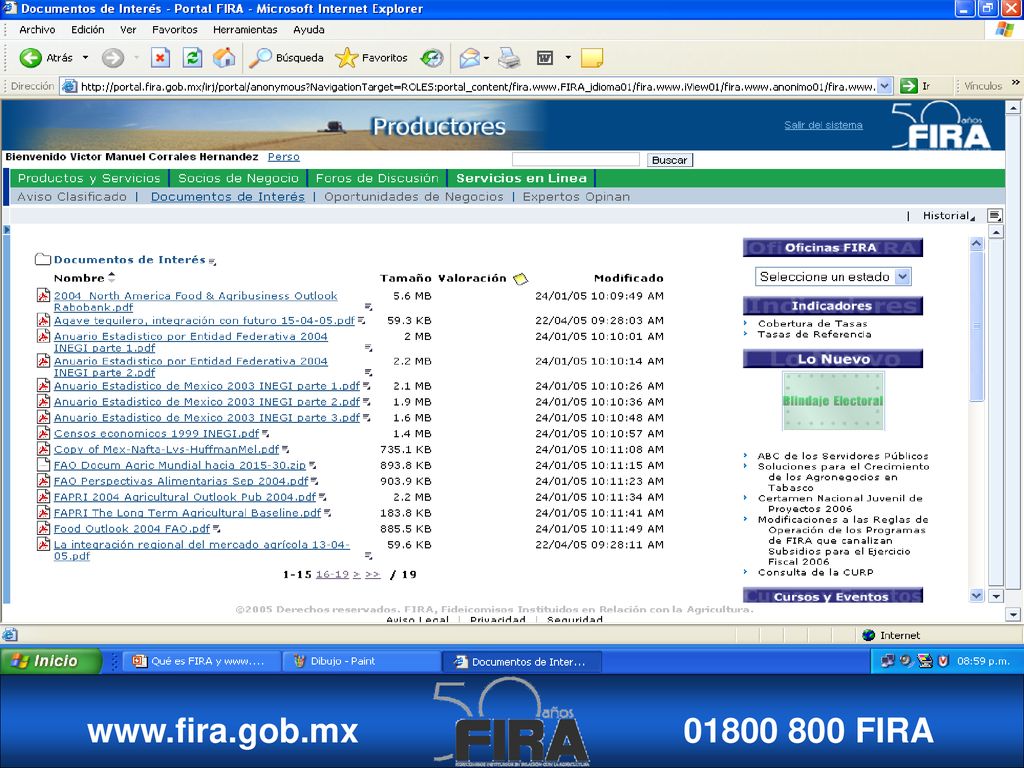Open the Aviso Clasificado subtab
Screen dimensions: 1024x768
[72, 197]
